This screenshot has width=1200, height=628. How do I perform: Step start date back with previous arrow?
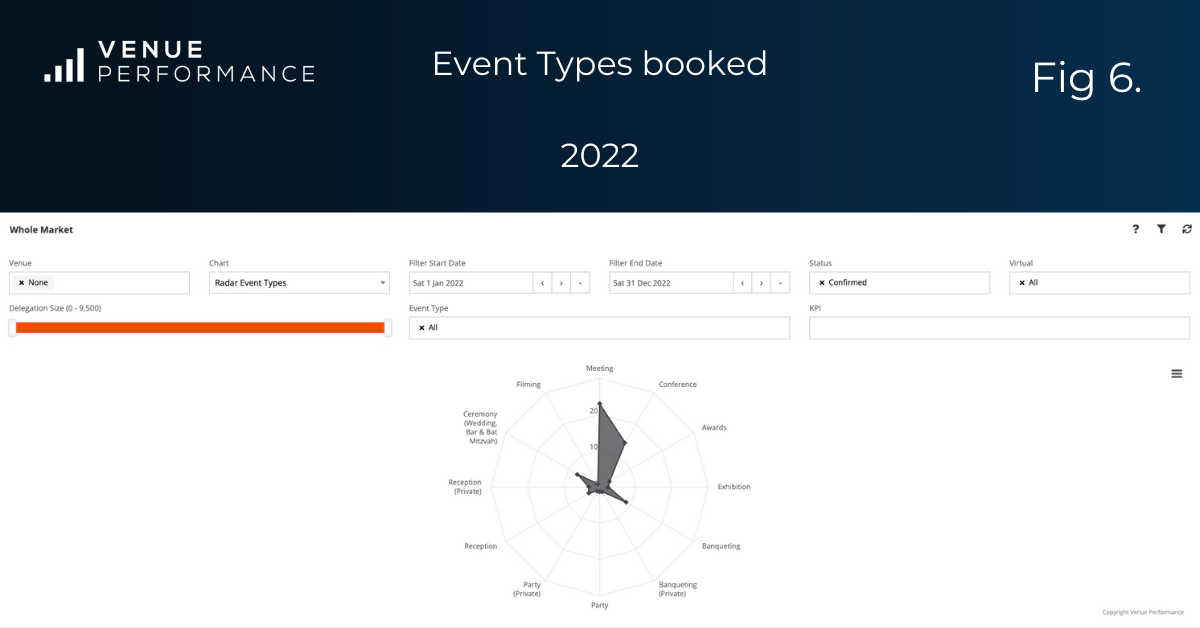coord(542,283)
